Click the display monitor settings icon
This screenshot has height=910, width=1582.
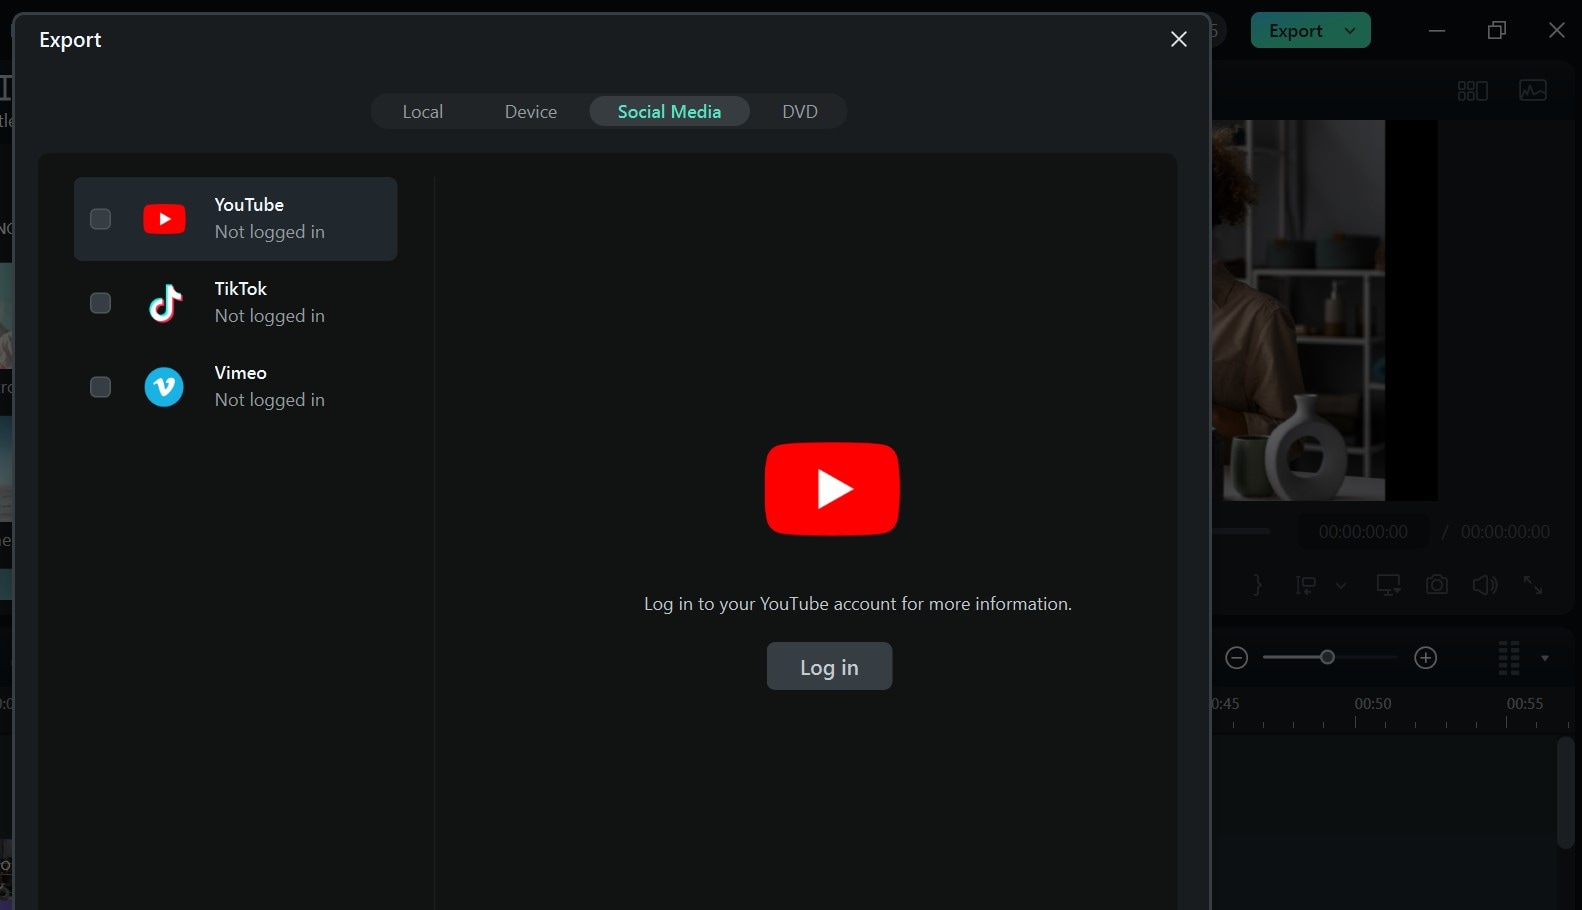1388,585
